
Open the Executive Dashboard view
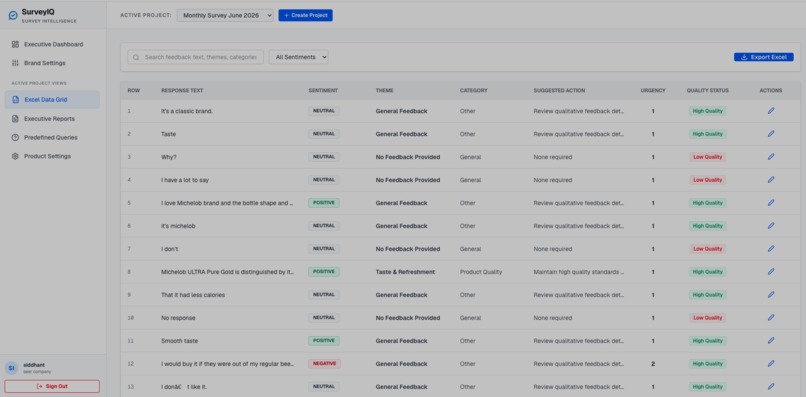tap(52, 44)
